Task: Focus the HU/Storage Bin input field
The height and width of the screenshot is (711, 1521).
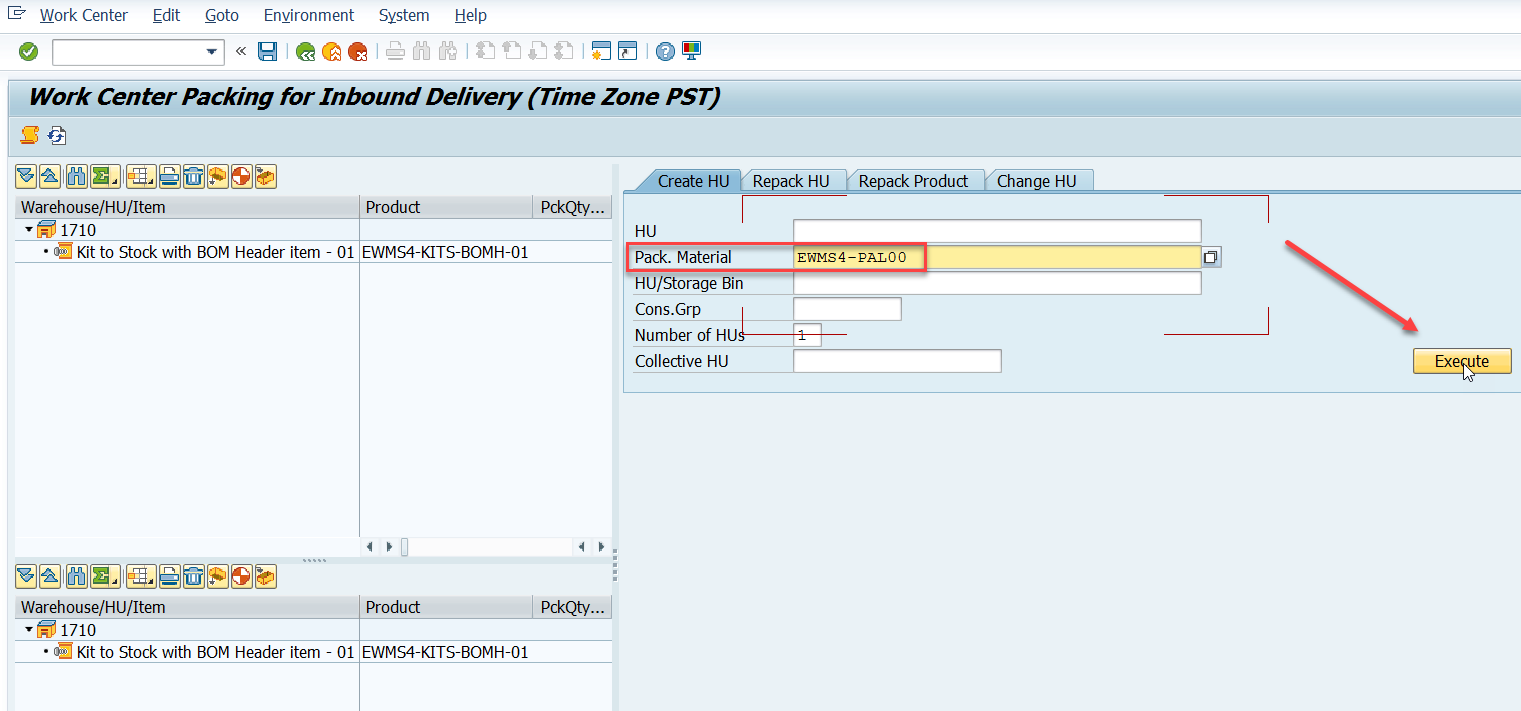Action: tap(997, 283)
